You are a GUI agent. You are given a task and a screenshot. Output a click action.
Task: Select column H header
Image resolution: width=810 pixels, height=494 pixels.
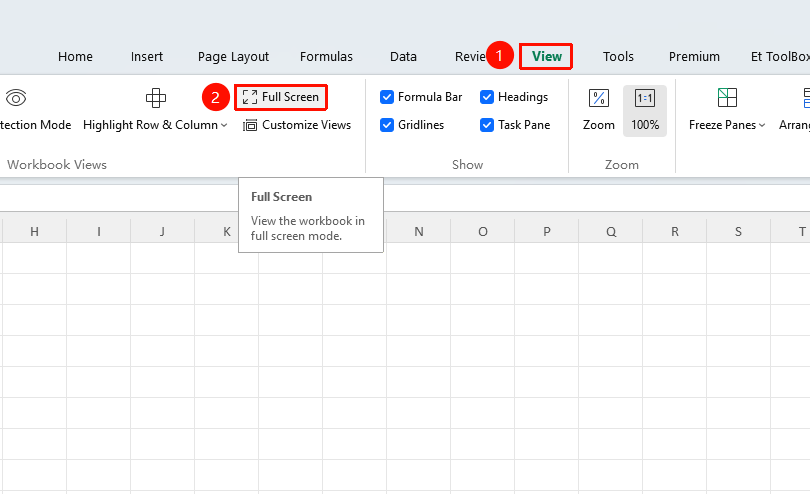[35, 231]
